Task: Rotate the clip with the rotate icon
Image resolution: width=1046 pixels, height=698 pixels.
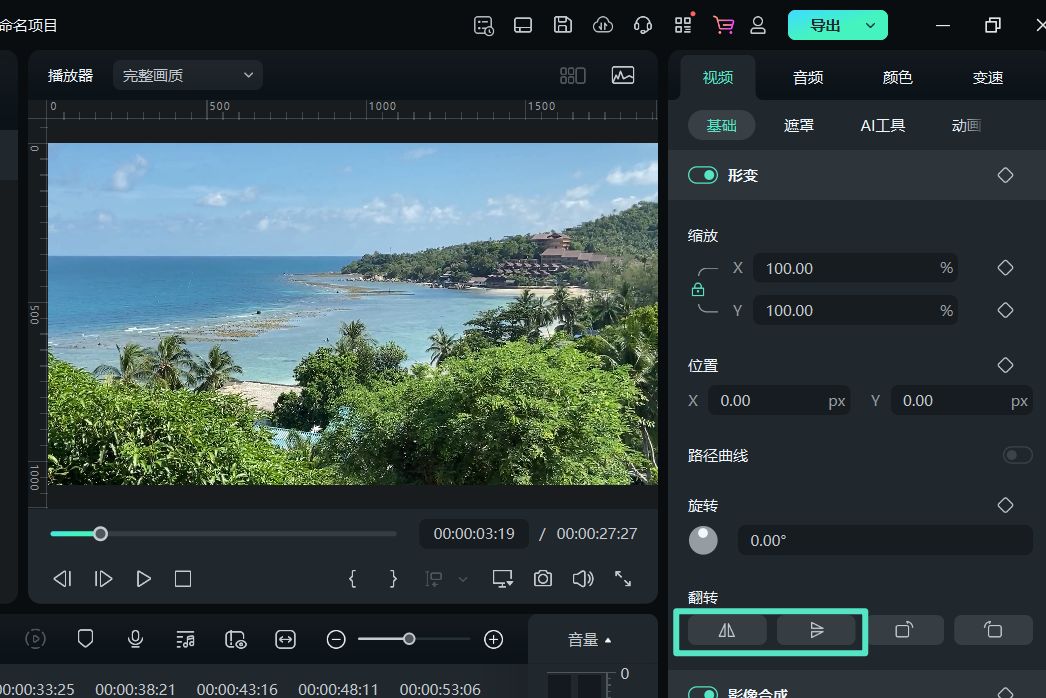Action: click(905, 629)
